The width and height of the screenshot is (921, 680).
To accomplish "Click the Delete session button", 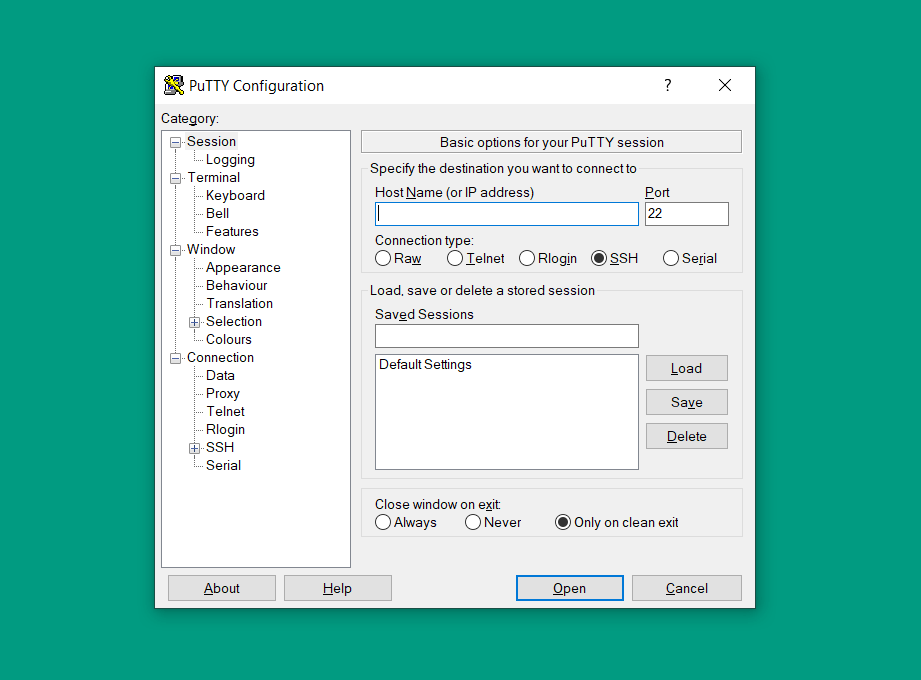I will point(687,436).
